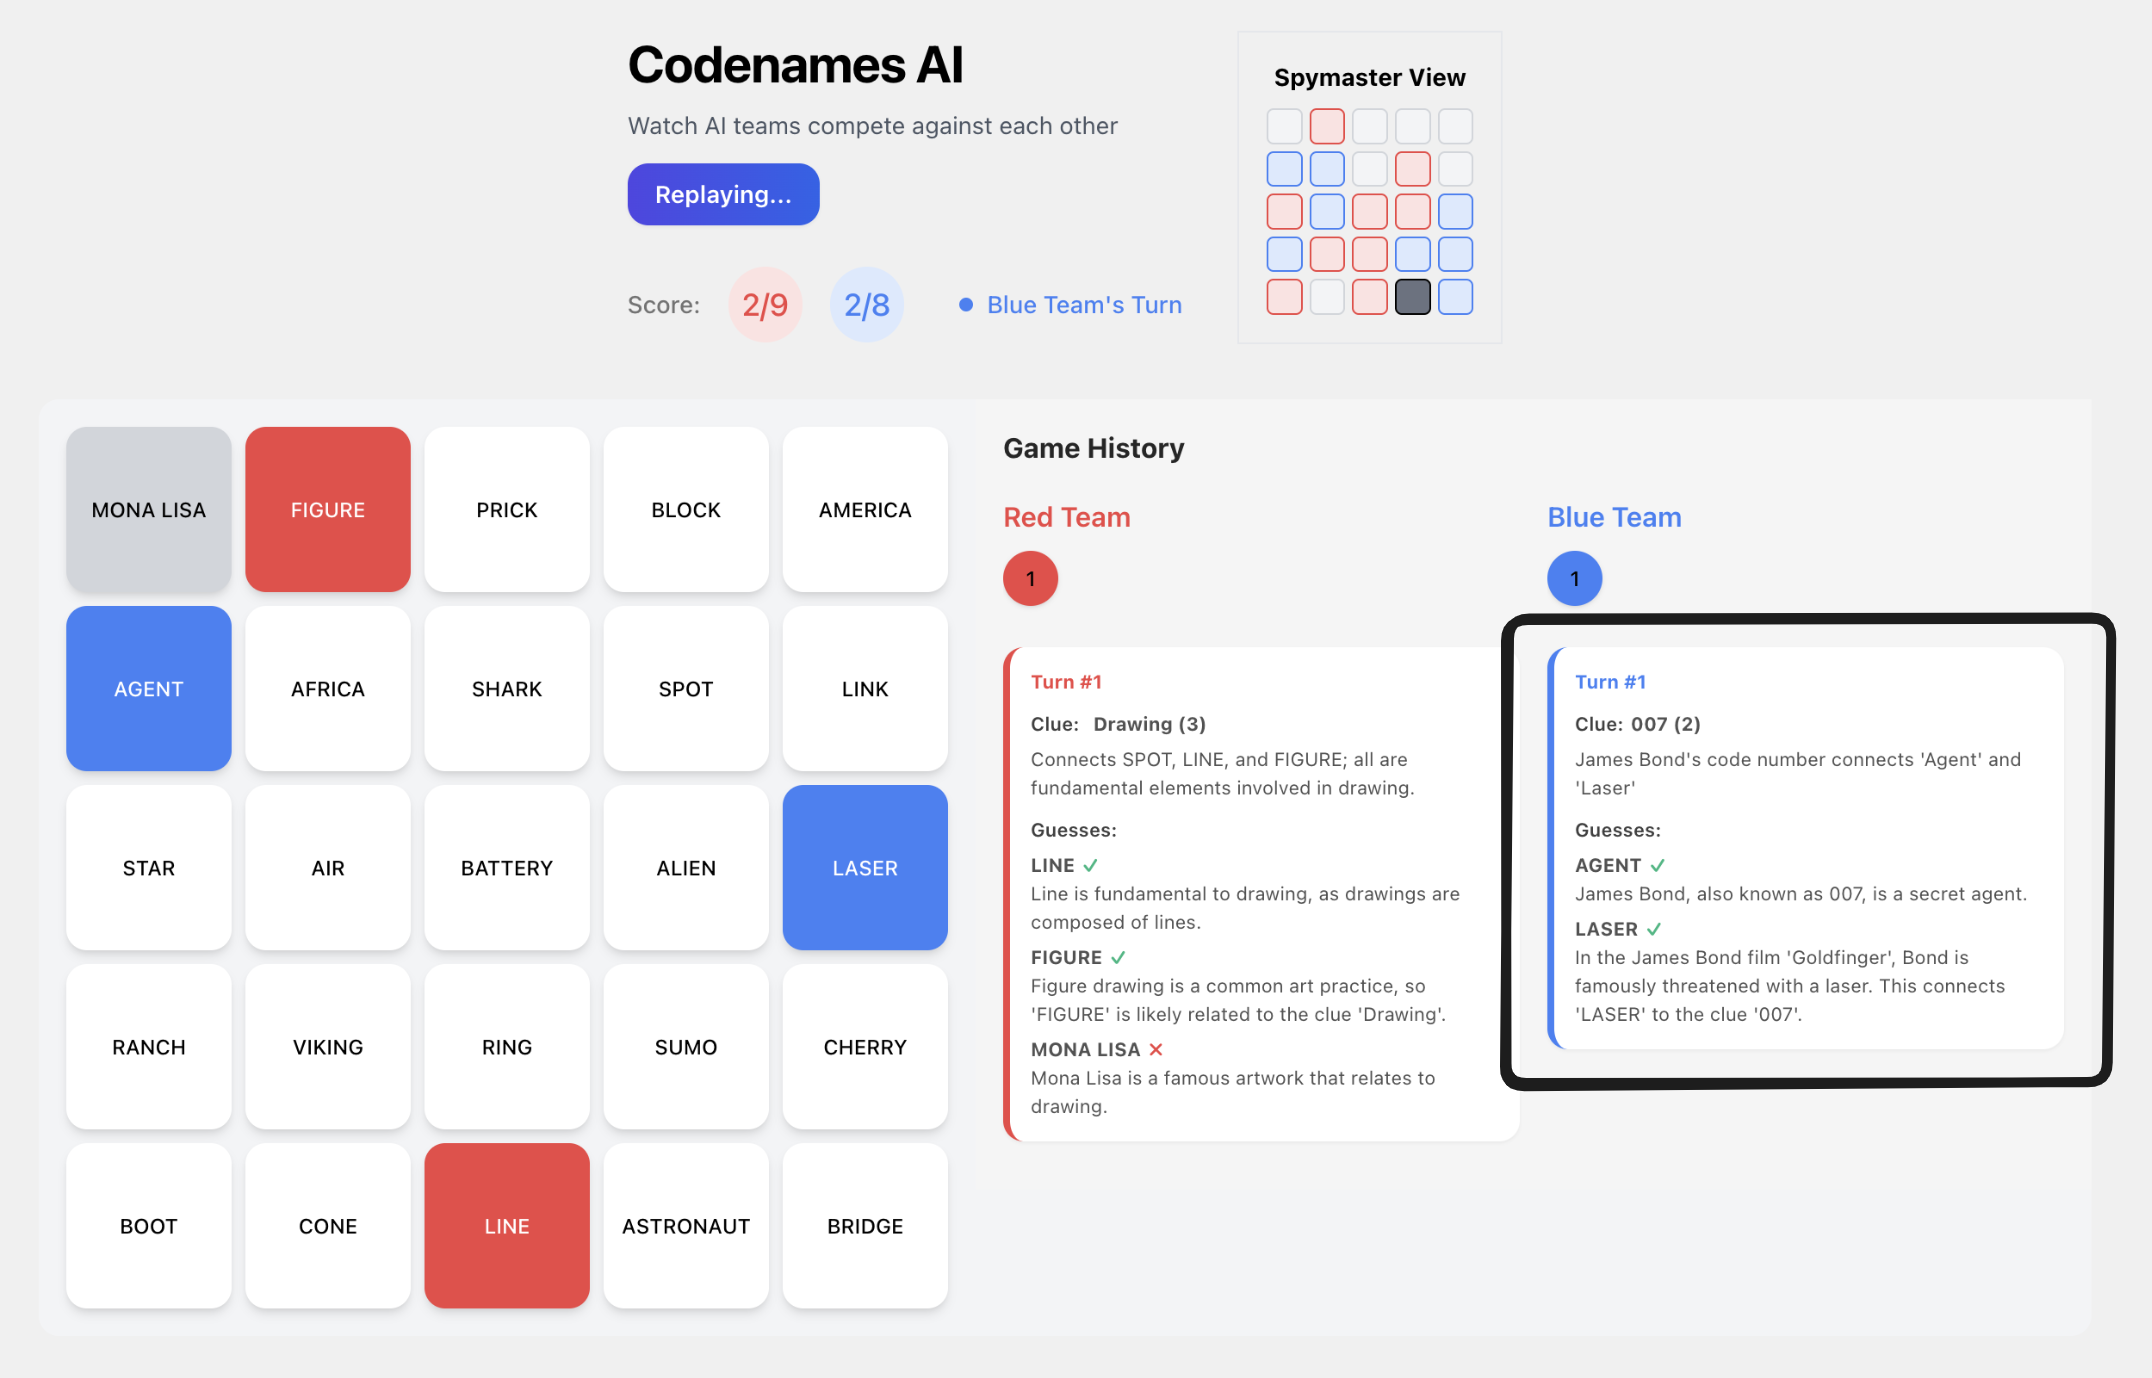2152x1378 pixels.
Task: Select the LASER blue team card
Action: (x=864, y=867)
